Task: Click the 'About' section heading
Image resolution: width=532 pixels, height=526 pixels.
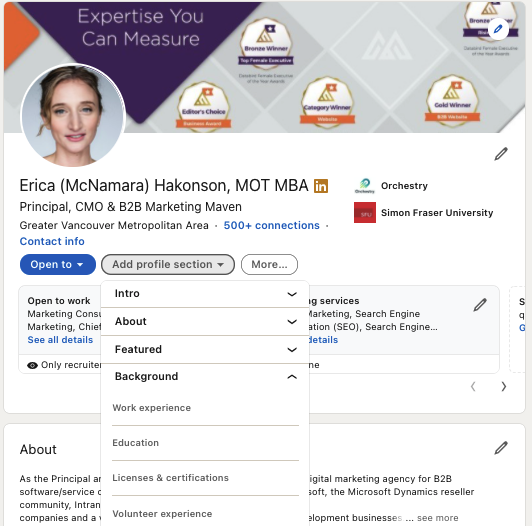Action: tap(38, 450)
